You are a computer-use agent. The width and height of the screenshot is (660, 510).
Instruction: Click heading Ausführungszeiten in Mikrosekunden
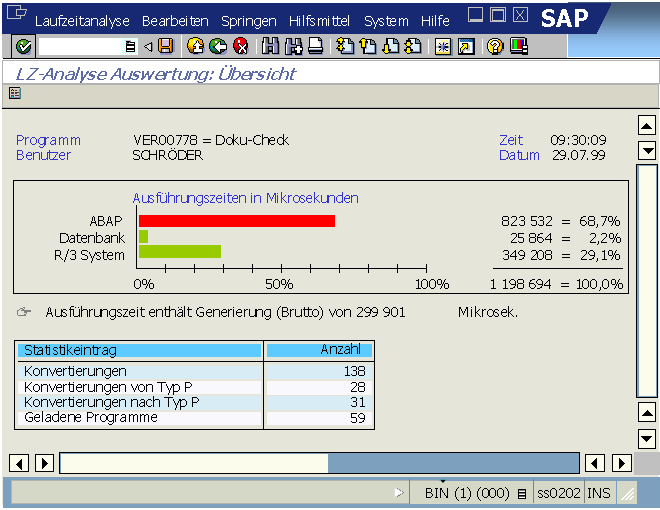click(x=246, y=198)
